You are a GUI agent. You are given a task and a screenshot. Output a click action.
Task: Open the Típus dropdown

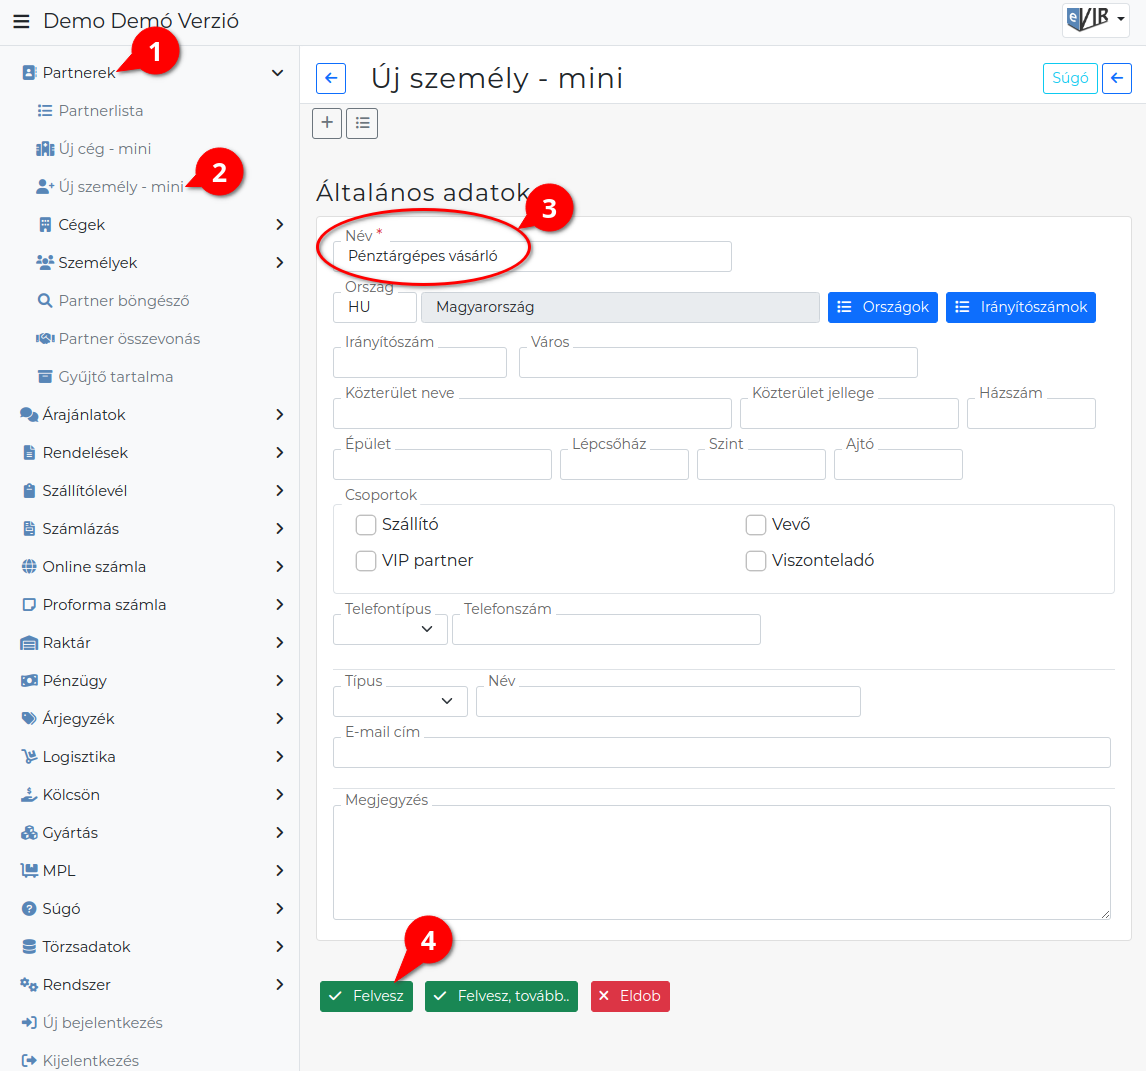tap(400, 701)
